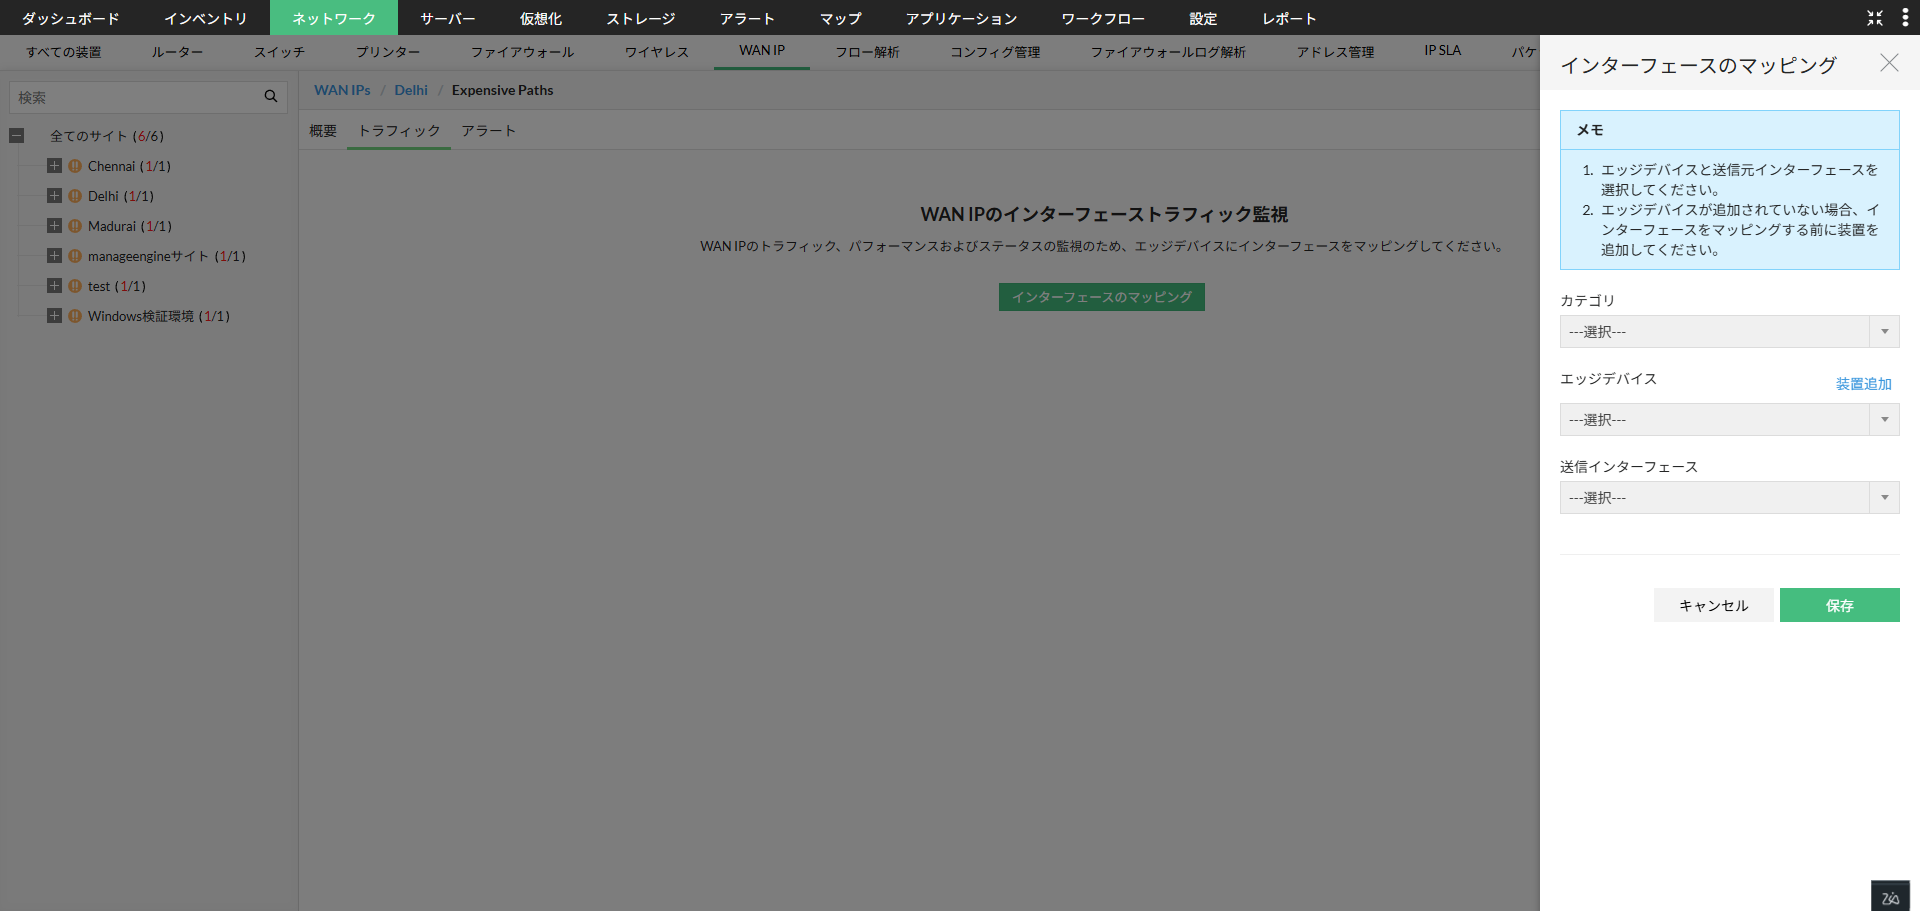Viewport: 1920px width, 911px height.
Task: Open the 仮想化 menu
Action: coord(541,18)
